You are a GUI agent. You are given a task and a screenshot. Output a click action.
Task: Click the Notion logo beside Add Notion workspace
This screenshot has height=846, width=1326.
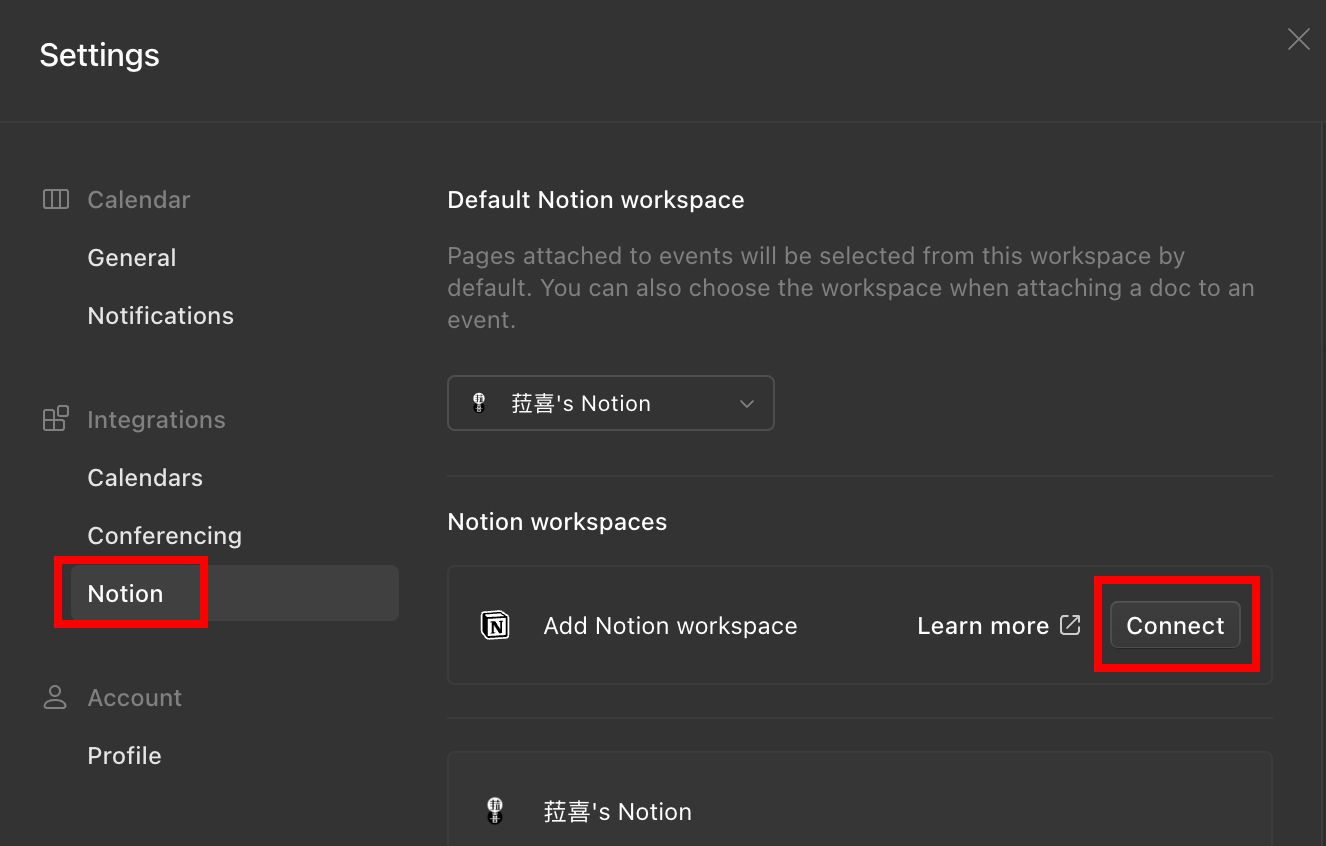pyautogui.click(x=495, y=626)
